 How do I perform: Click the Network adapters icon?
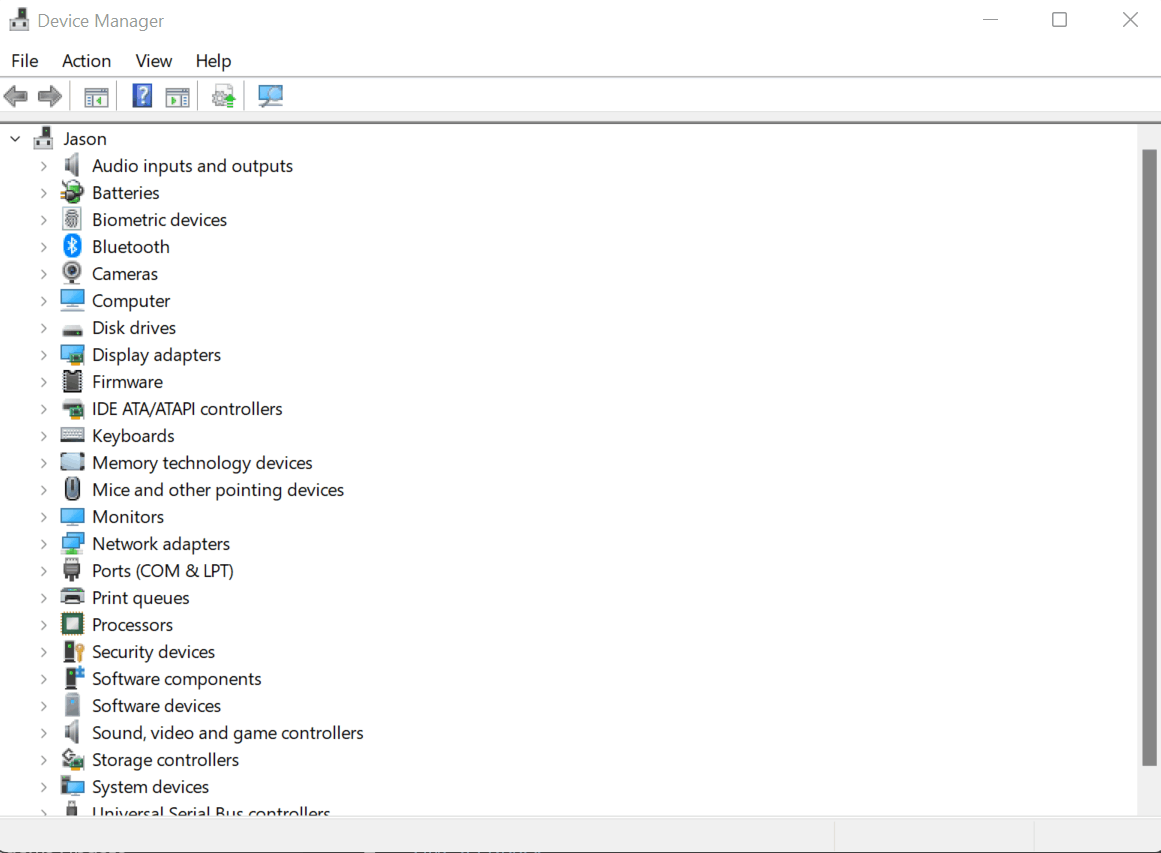72,543
